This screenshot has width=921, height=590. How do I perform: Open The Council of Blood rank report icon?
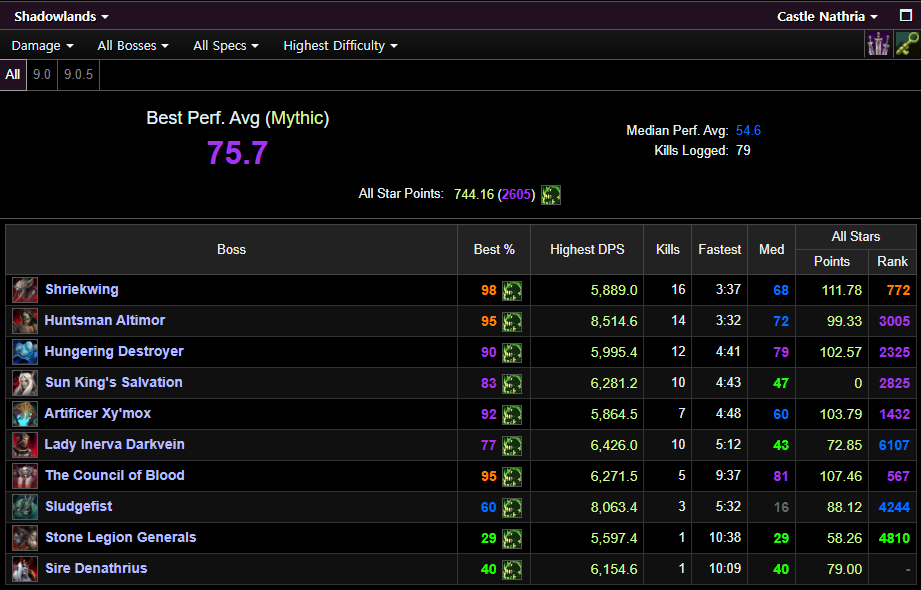512,477
